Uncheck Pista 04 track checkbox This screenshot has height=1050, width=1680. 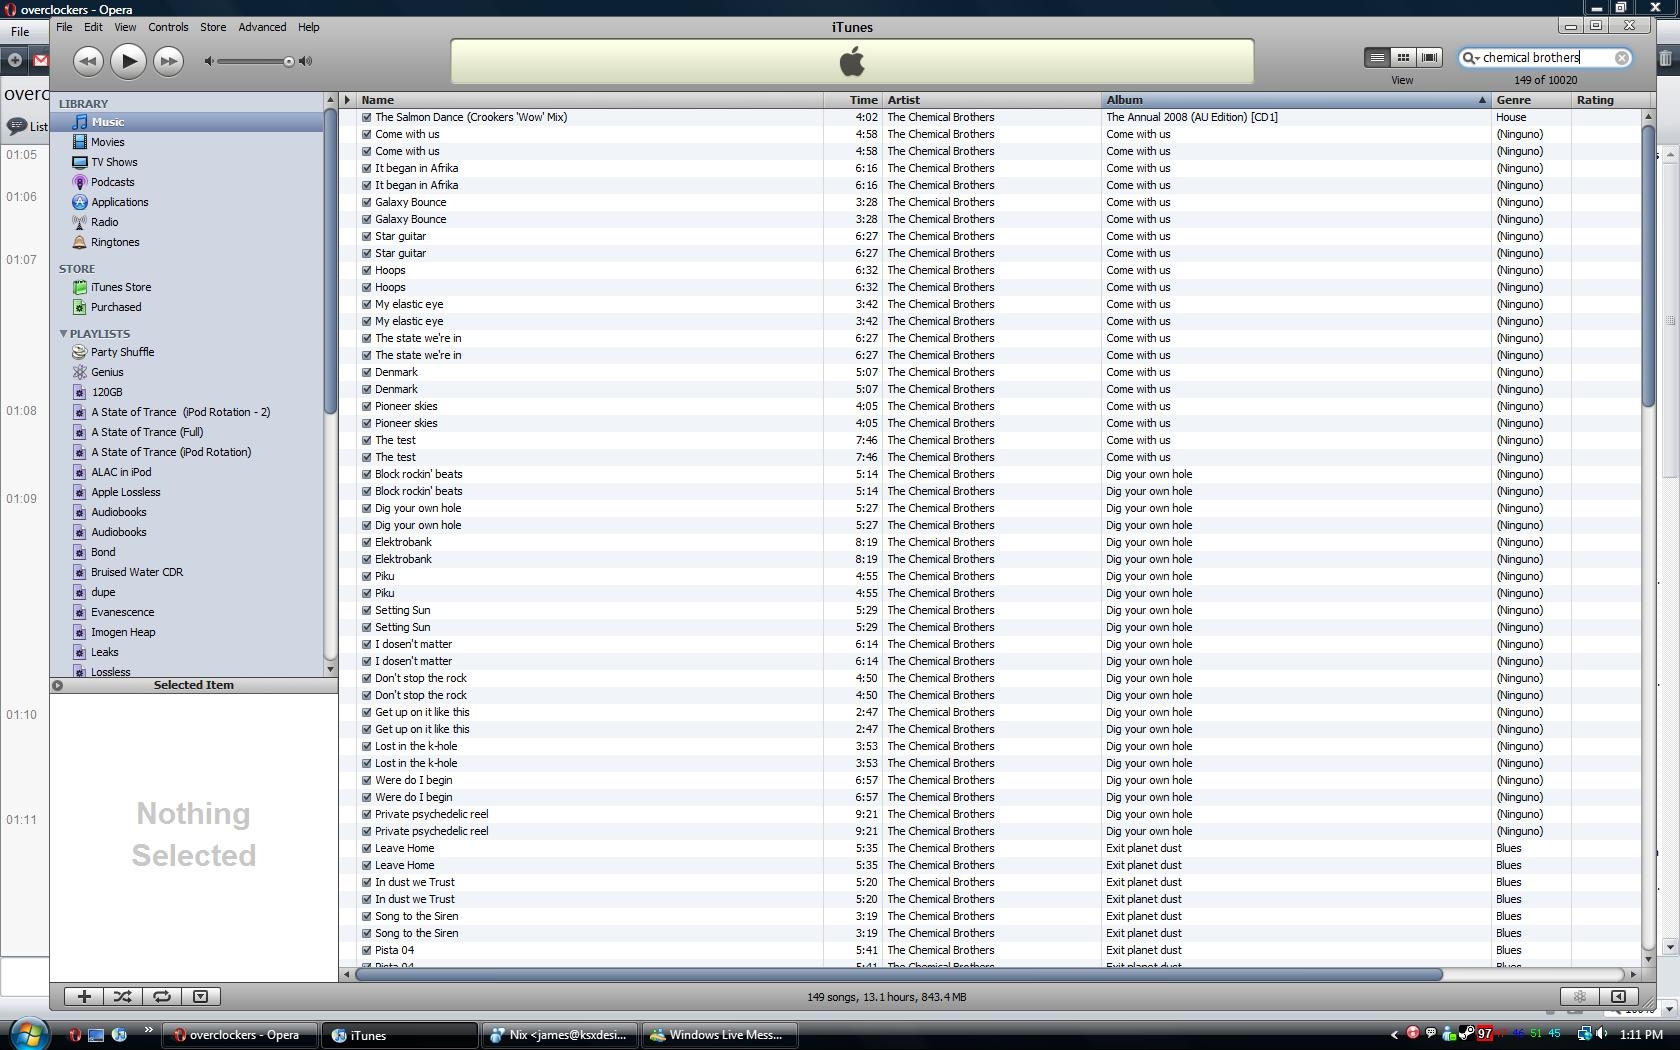(x=366, y=950)
